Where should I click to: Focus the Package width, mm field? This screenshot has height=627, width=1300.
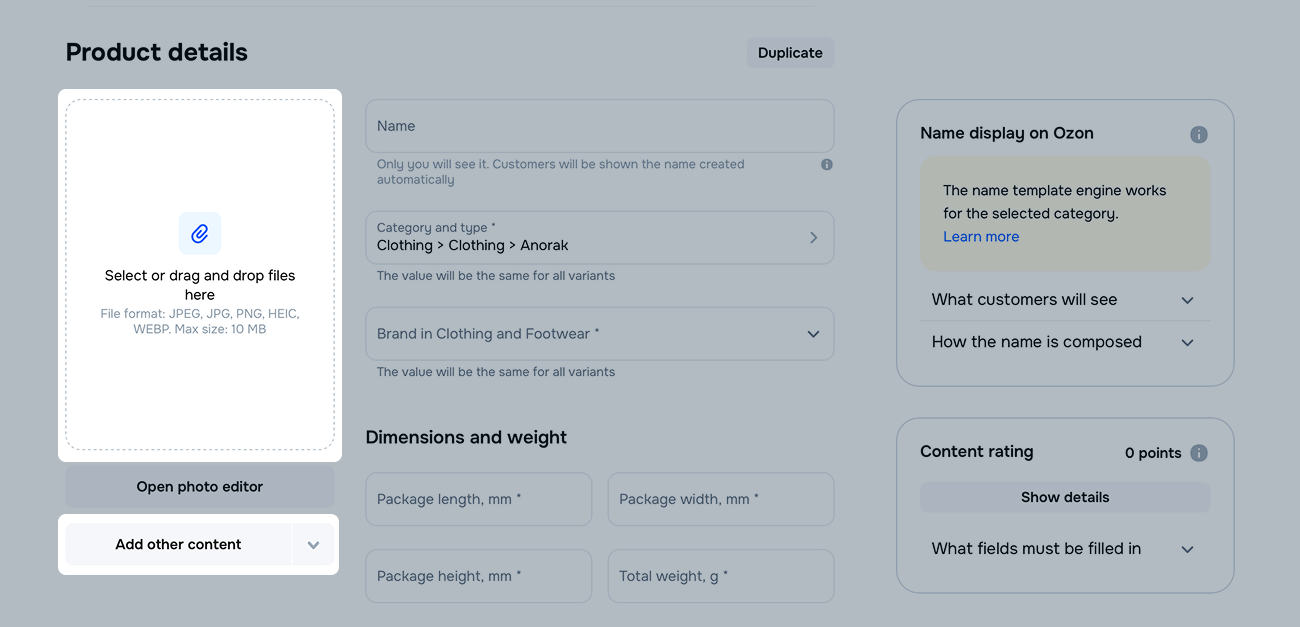click(x=720, y=499)
